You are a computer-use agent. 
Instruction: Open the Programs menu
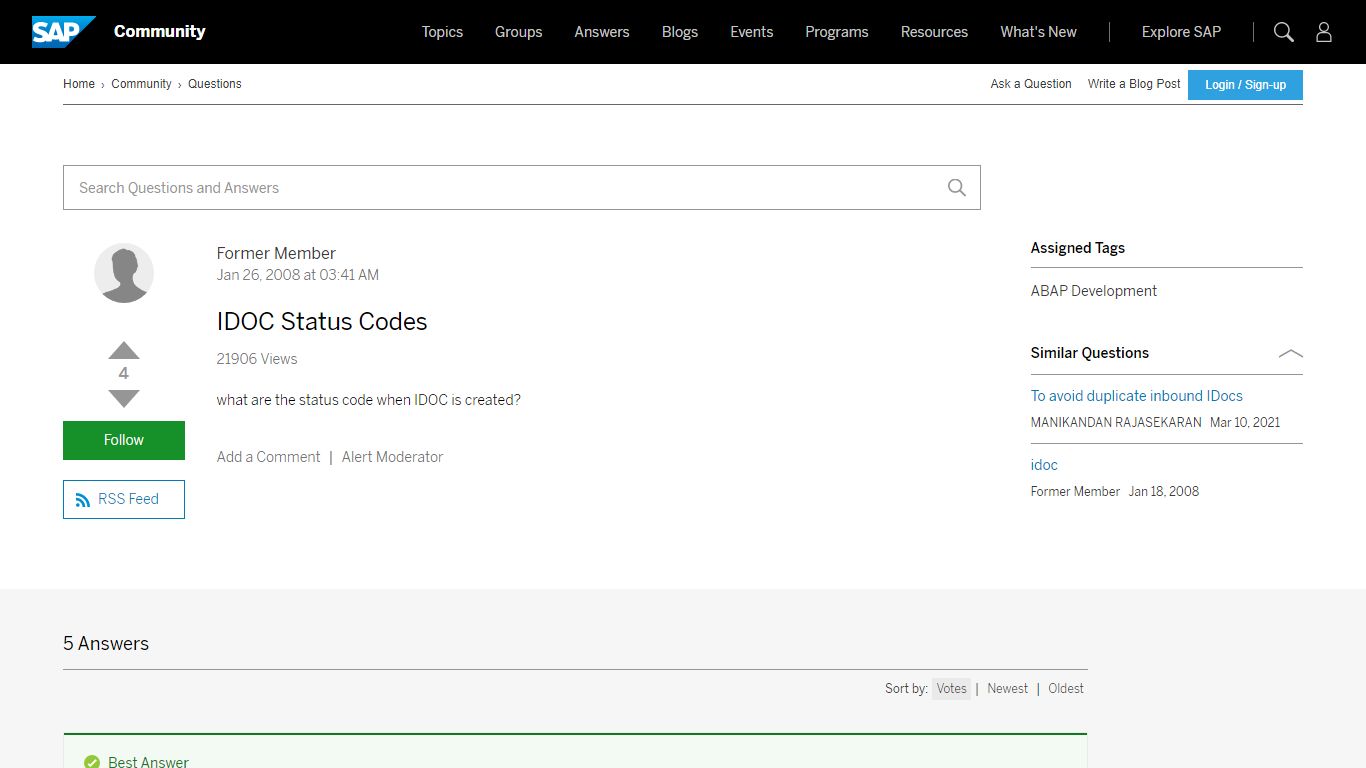(x=837, y=32)
